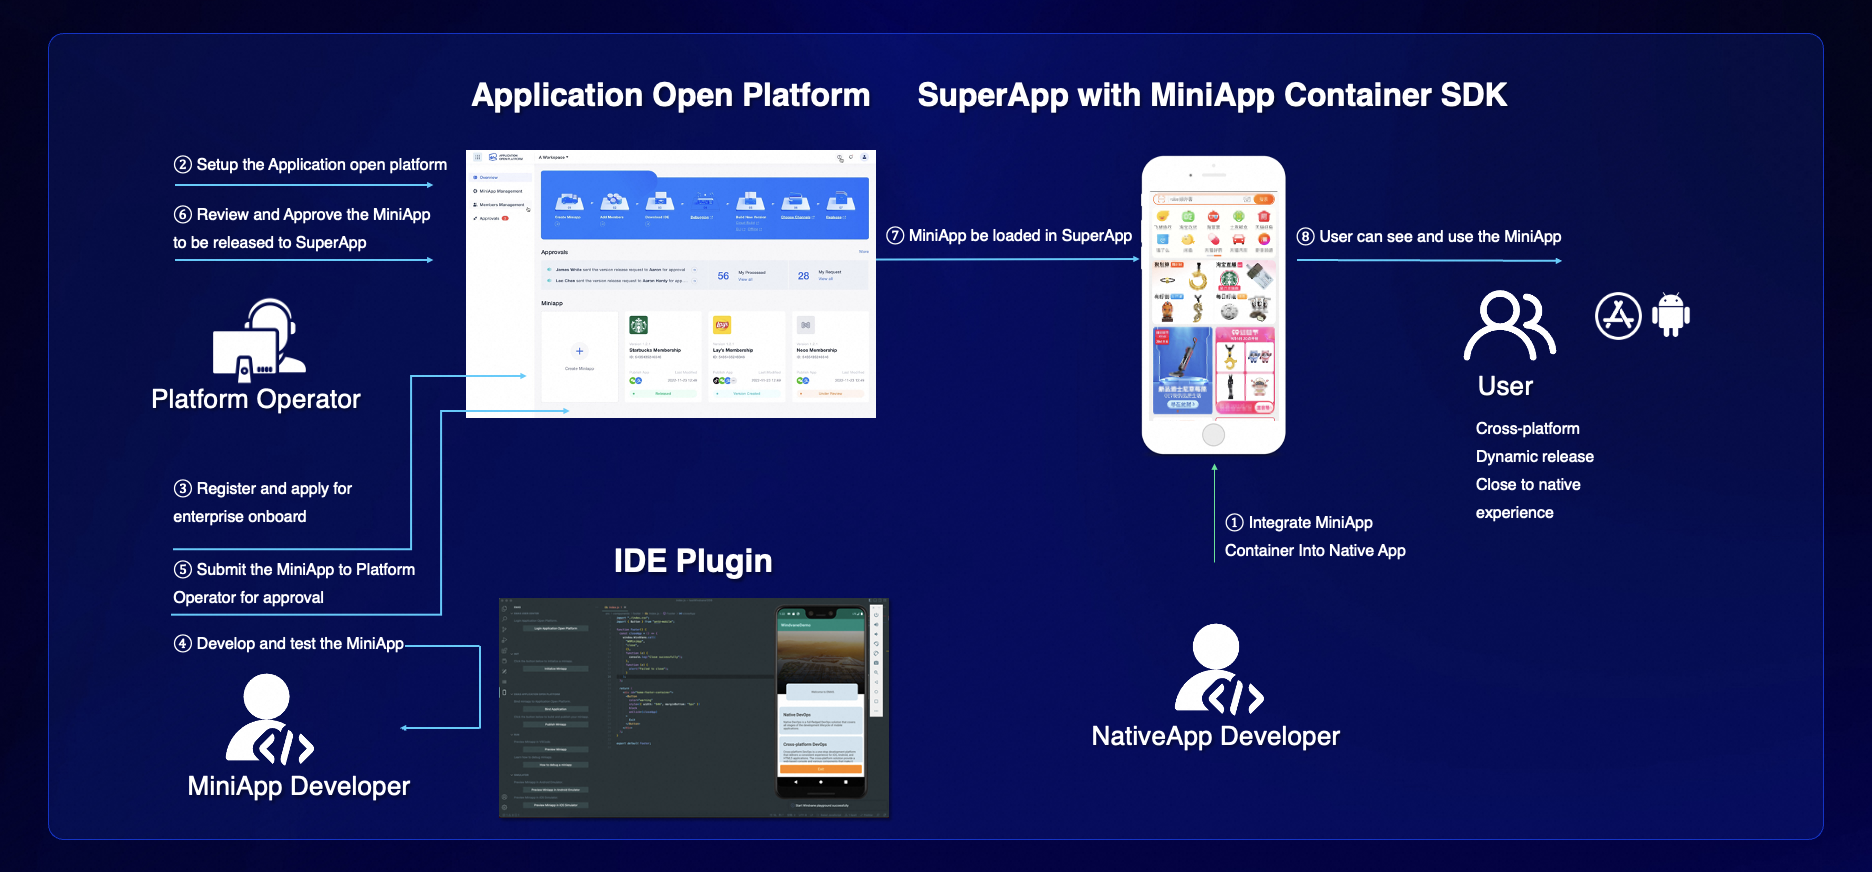Open the Starbucks Membership miniapp card
The image size is (1872, 872).
coord(663,356)
